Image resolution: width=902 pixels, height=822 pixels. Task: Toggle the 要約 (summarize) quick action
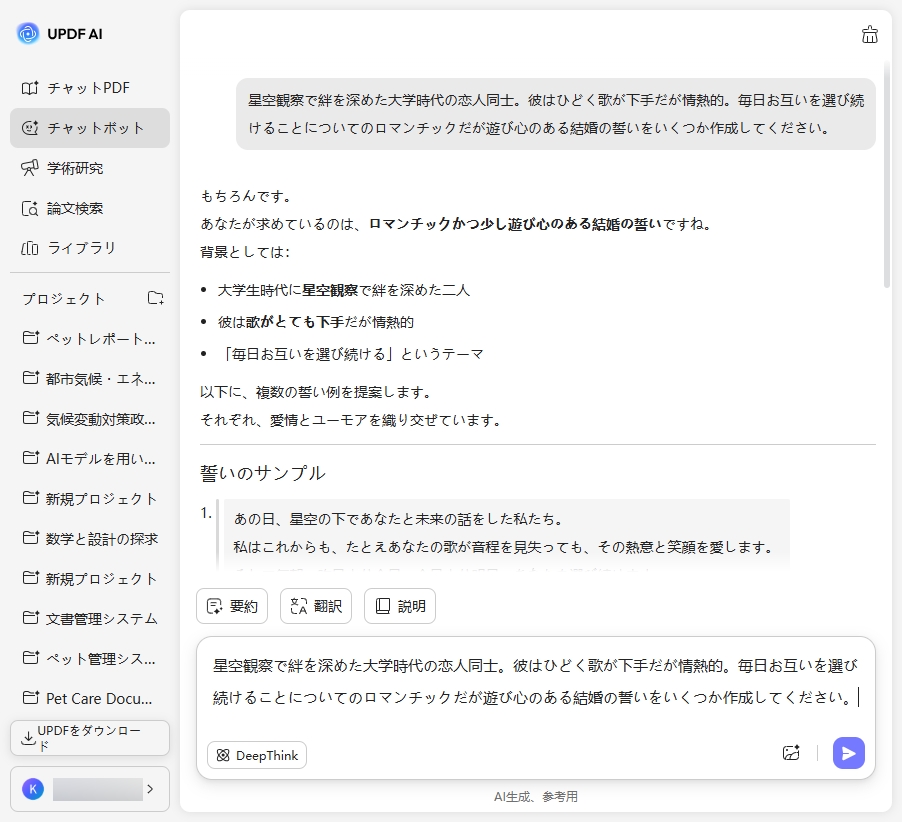tap(231, 605)
